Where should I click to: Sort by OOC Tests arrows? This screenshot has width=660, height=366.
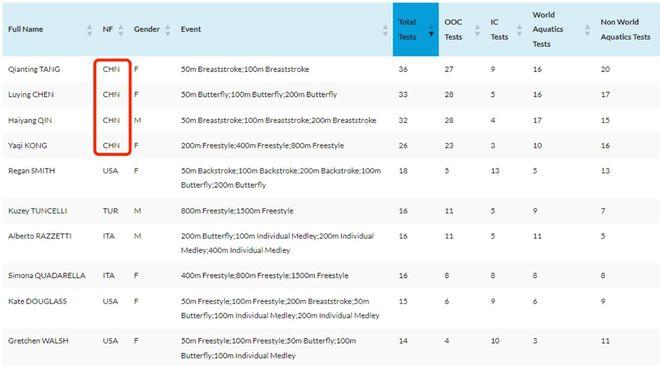pyautogui.click(x=477, y=30)
